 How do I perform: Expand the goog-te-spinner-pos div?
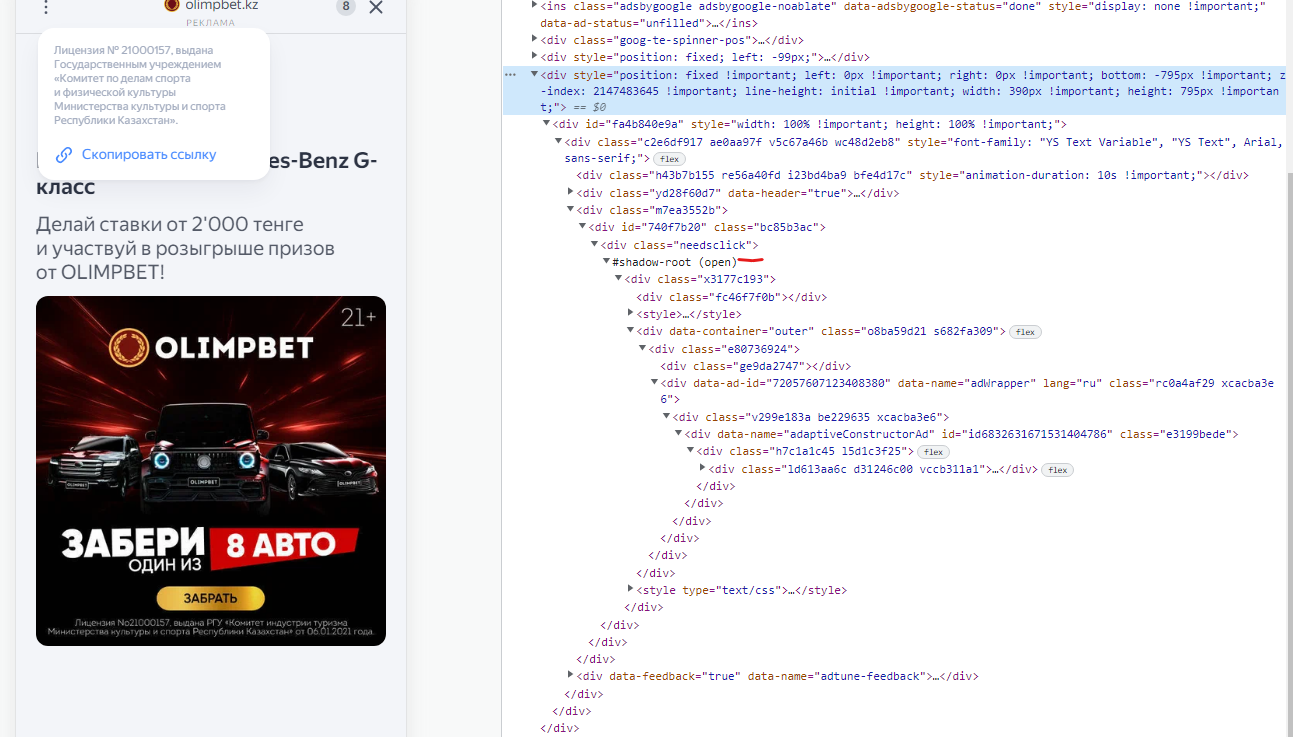(x=534, y=40)
